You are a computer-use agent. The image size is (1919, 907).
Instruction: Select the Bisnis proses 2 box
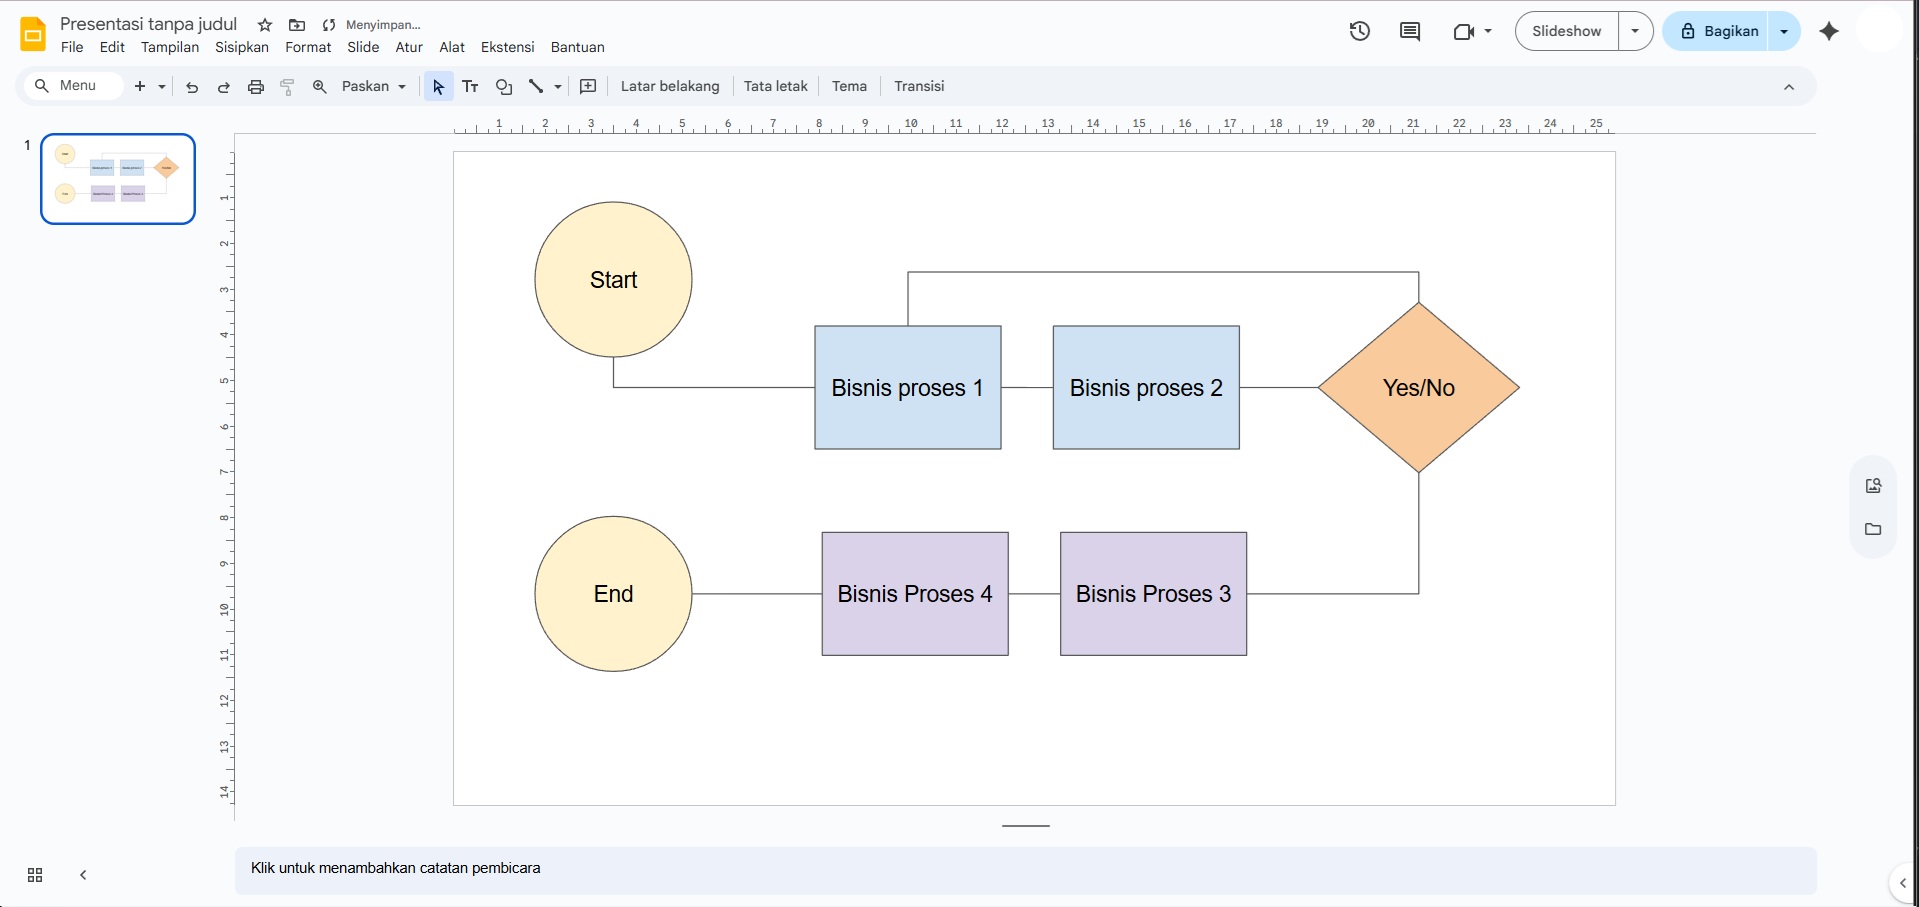pyautogui.click(x=1146, y=388)
